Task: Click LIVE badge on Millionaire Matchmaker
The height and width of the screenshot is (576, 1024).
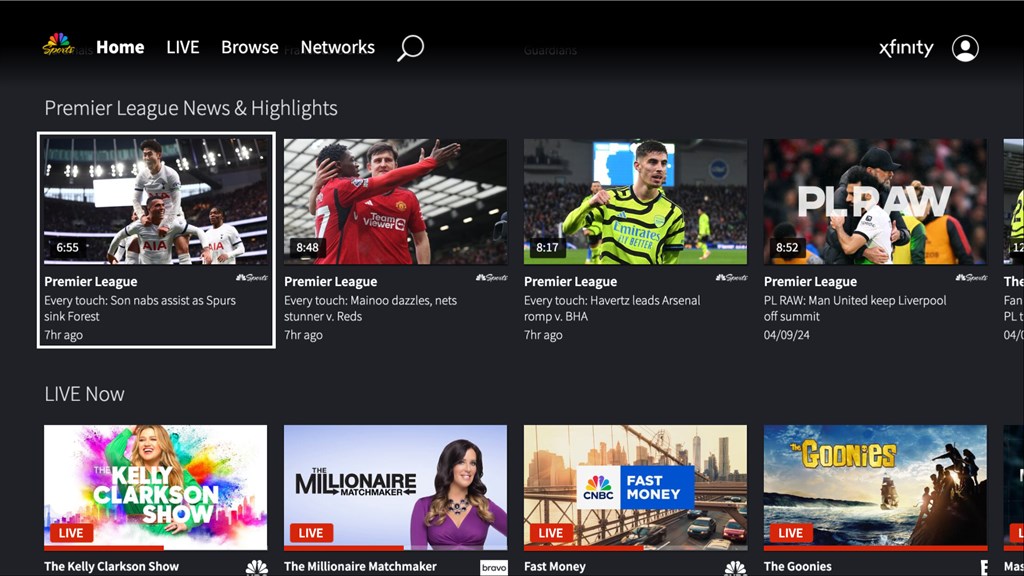Action: [x=311, y=533]
